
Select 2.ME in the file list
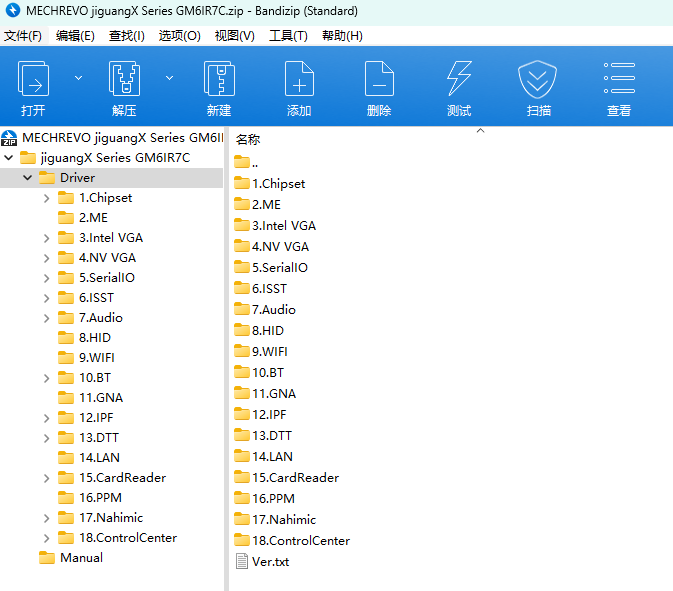coord(258,205)
